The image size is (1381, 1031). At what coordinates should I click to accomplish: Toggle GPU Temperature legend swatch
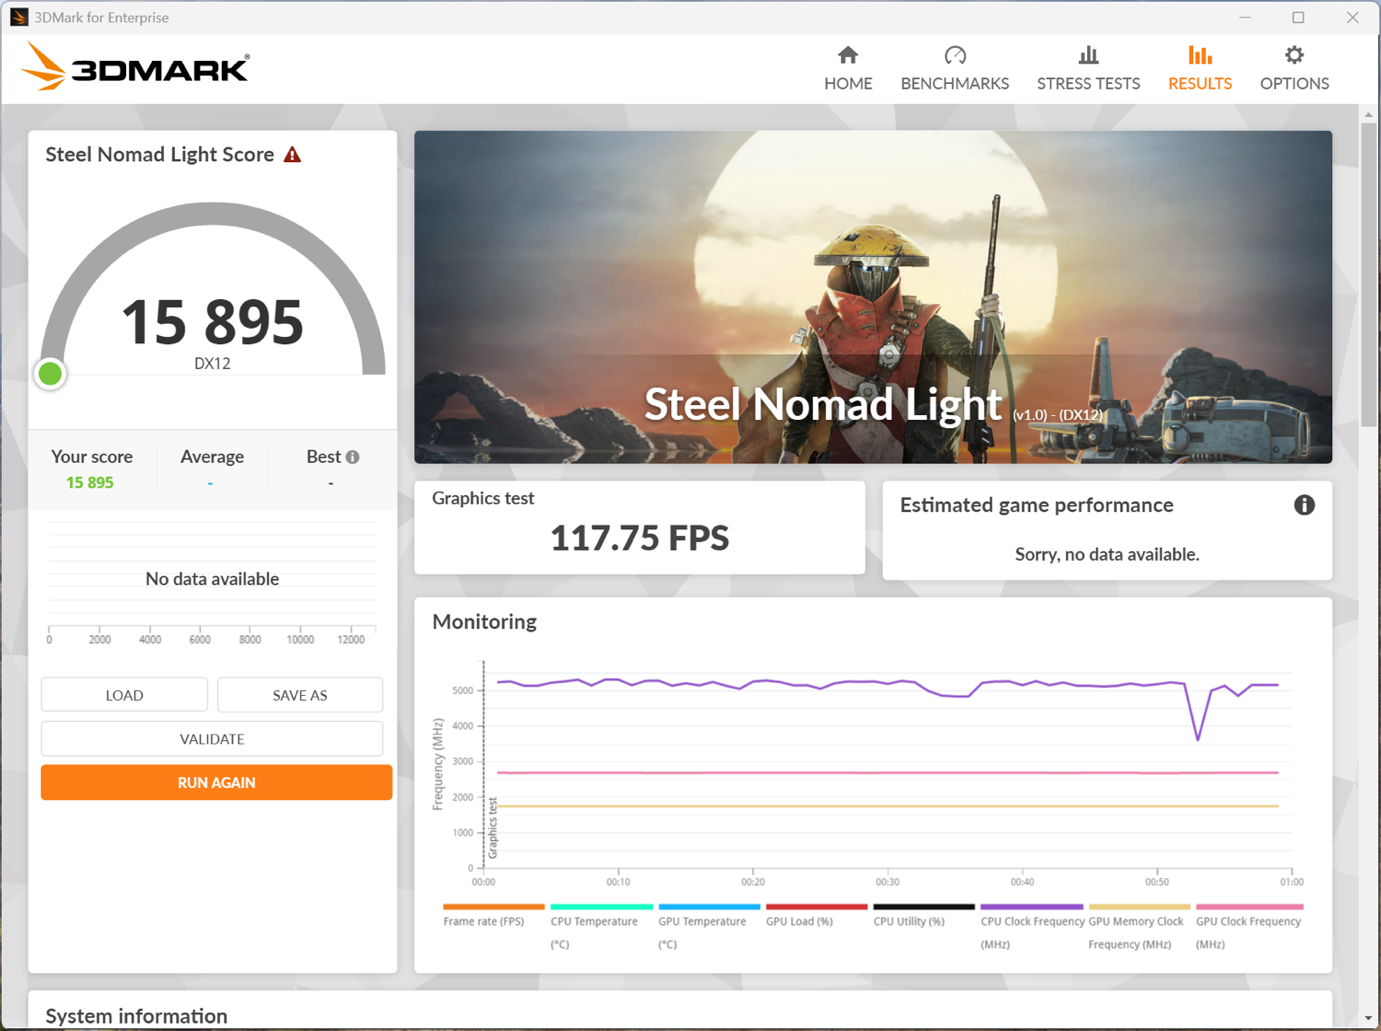click(709, 907)
